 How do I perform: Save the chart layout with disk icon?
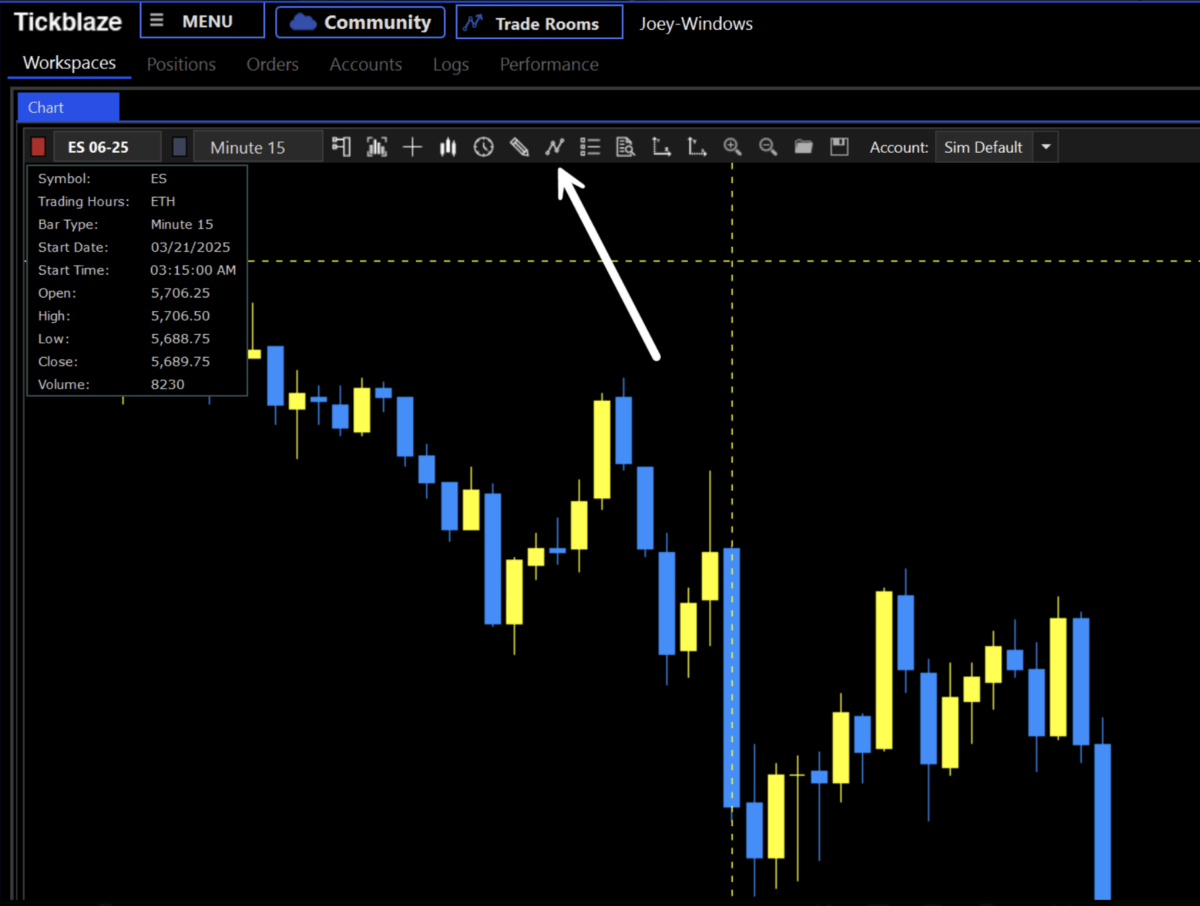click(839, 146)
